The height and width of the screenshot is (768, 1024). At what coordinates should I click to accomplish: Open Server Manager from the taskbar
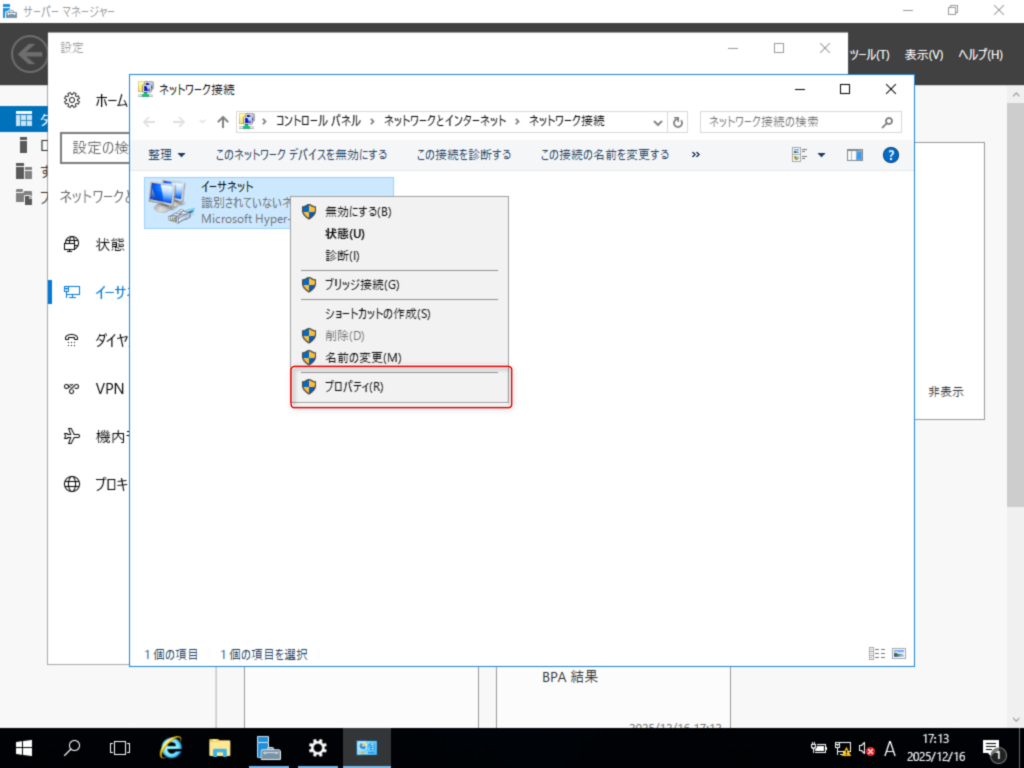(268, 748)
